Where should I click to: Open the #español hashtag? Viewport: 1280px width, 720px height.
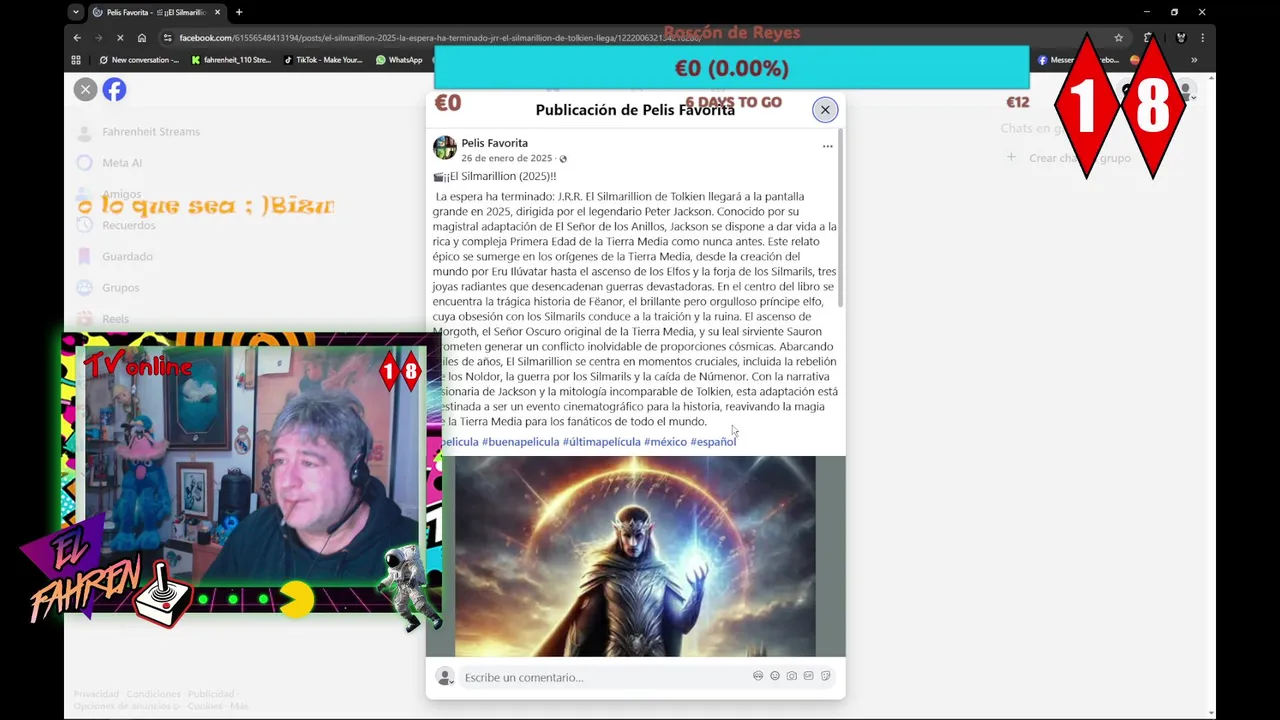point(713,441)
